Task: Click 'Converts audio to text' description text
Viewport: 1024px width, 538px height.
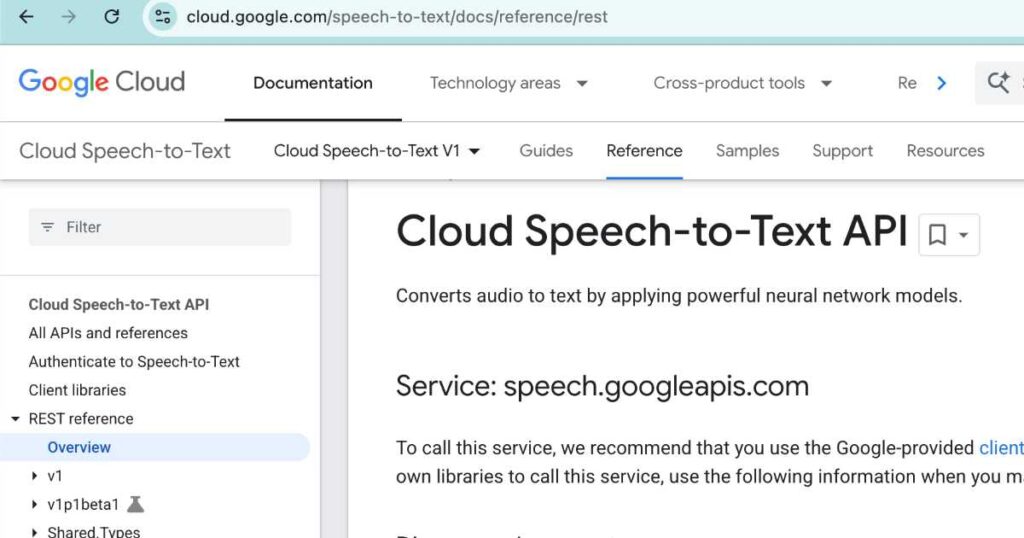Action: coord(679,296)
